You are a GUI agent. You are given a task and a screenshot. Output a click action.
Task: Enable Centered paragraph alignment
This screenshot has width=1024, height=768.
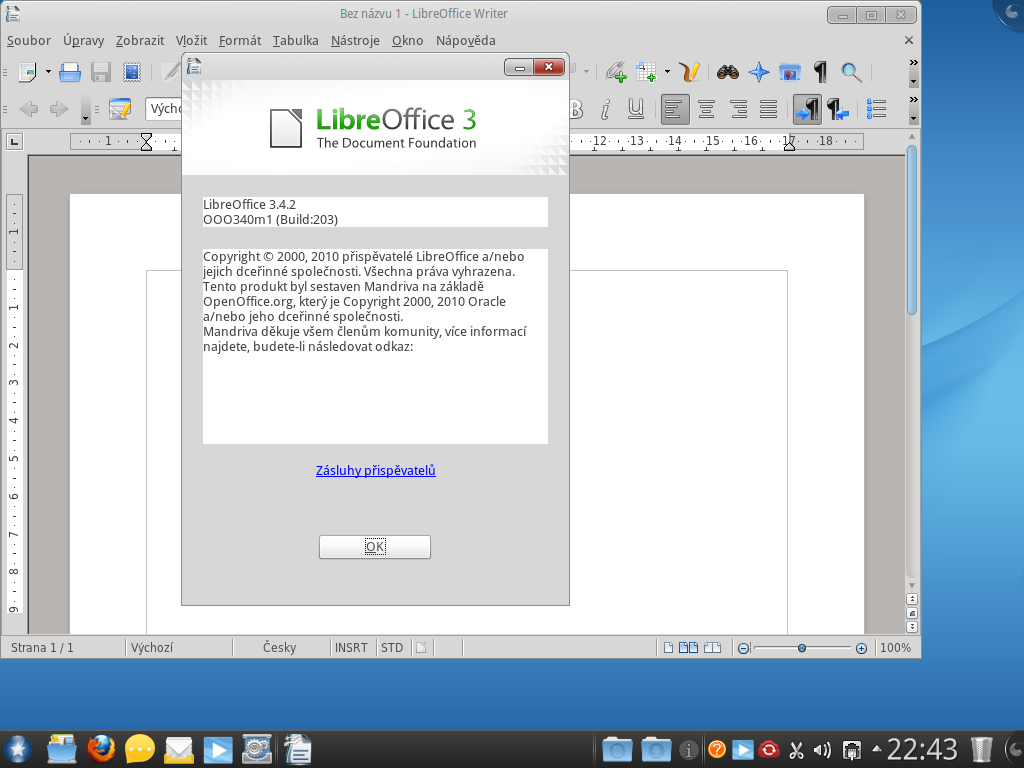(x=706, y=109)
